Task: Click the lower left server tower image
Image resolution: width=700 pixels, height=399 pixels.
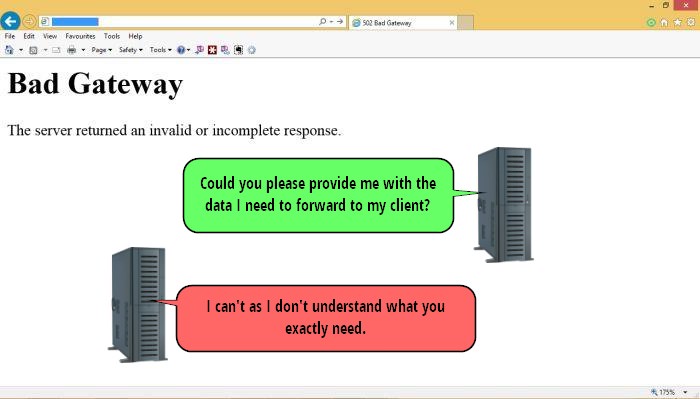Action: point(138,304)
